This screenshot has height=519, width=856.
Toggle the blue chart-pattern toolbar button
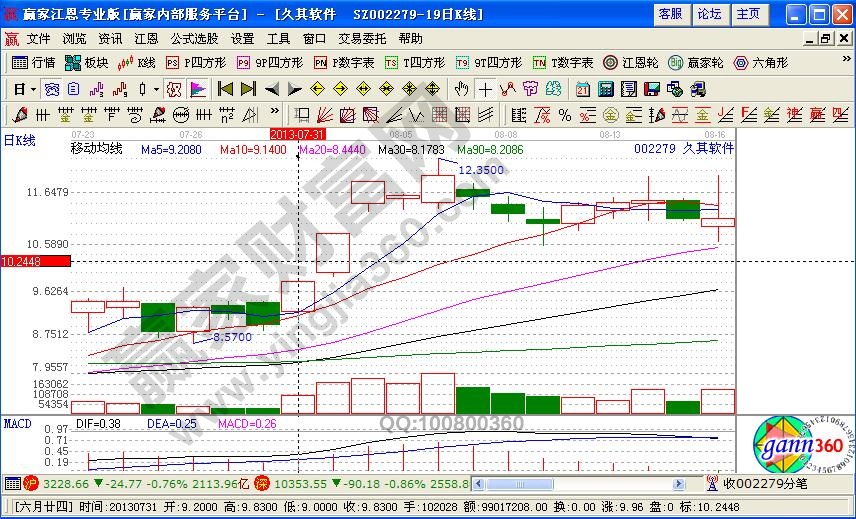click(x=52, y=89)
